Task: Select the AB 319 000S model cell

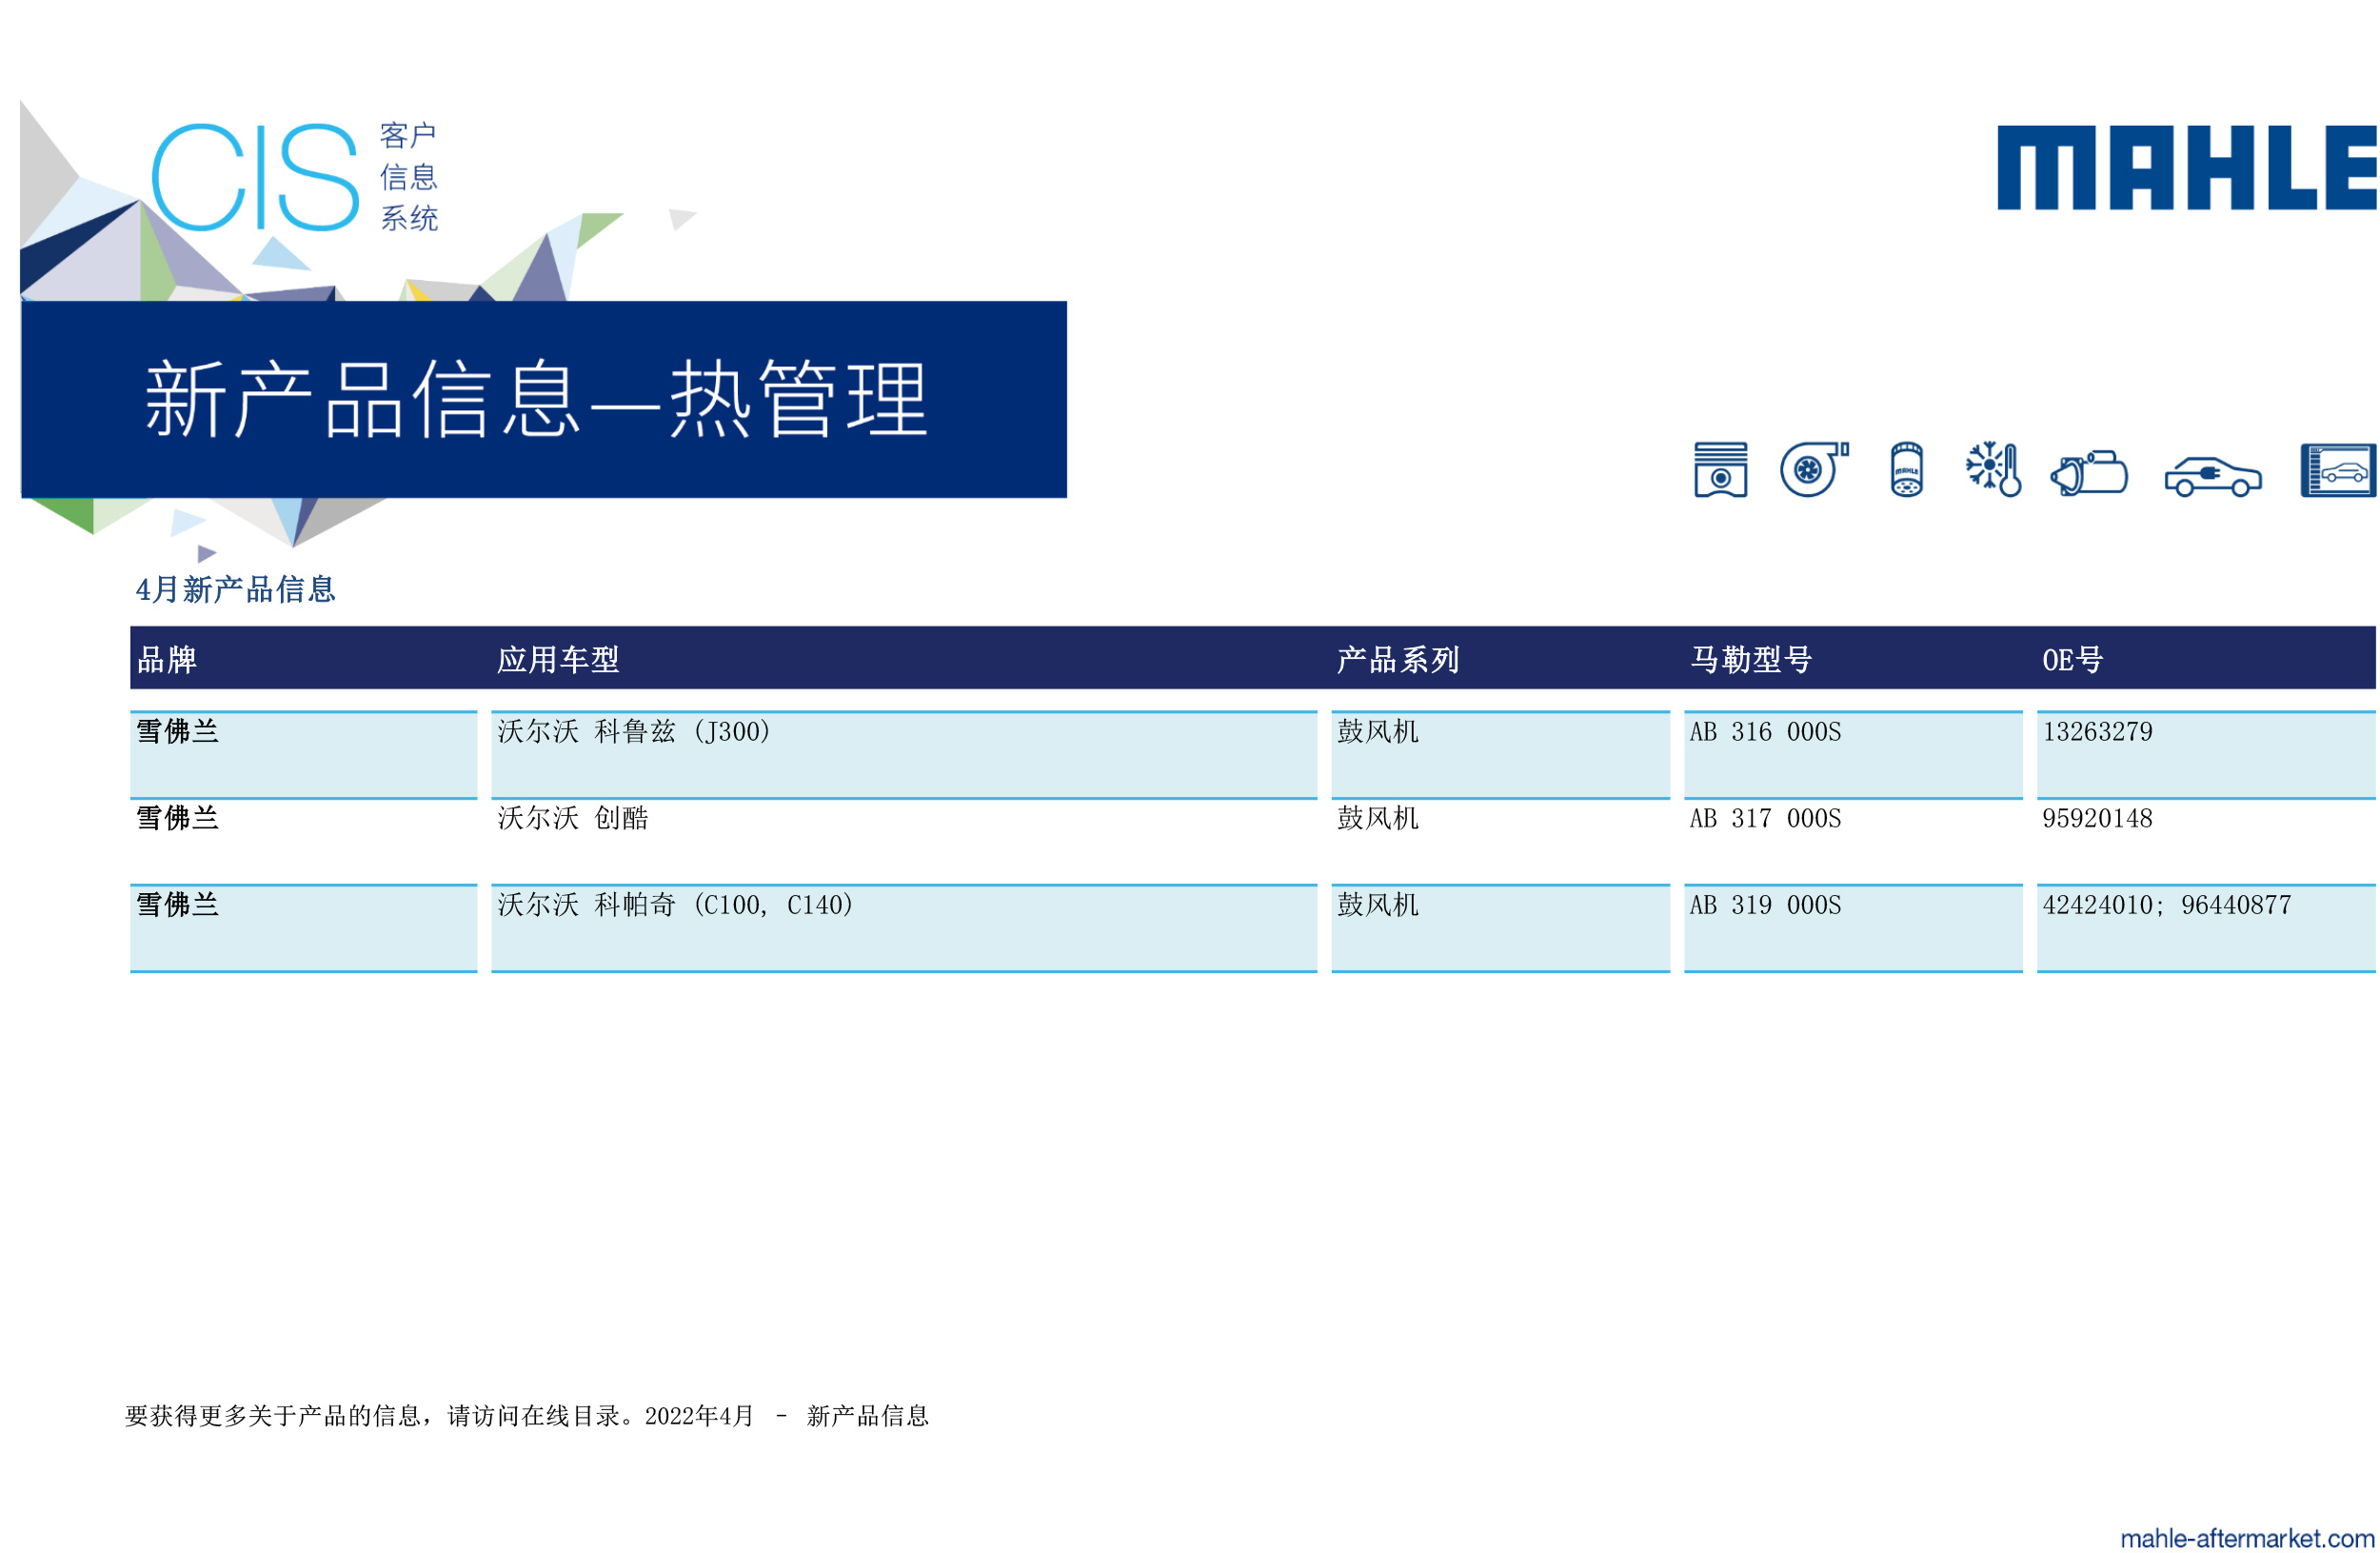Action: [1852, 928]
